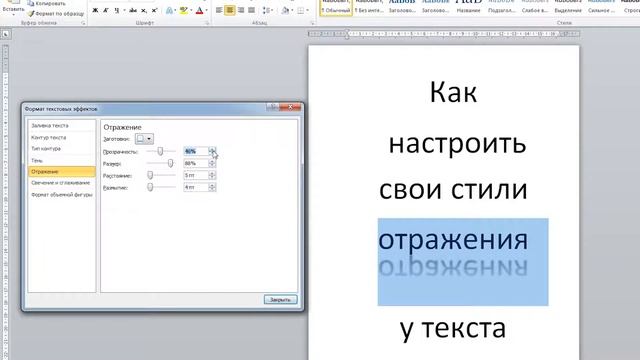Click the Прозрачность transparency slider handle
Viewport: 640px width, 360px height.
click(x=160, y=151)
